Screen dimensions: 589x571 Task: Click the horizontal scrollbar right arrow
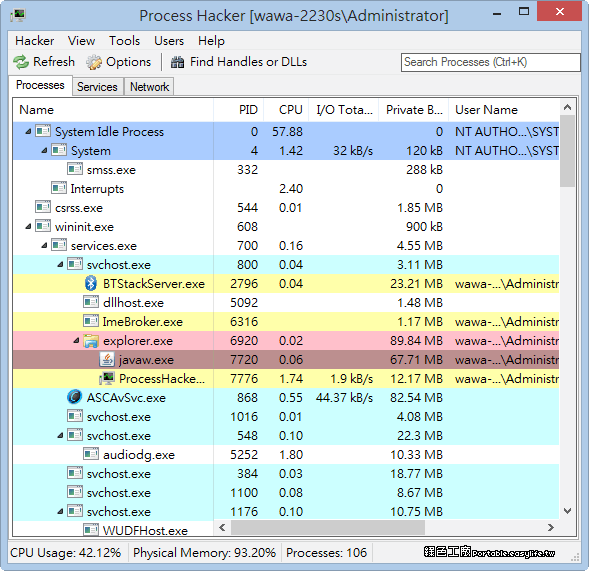point(551,527)
